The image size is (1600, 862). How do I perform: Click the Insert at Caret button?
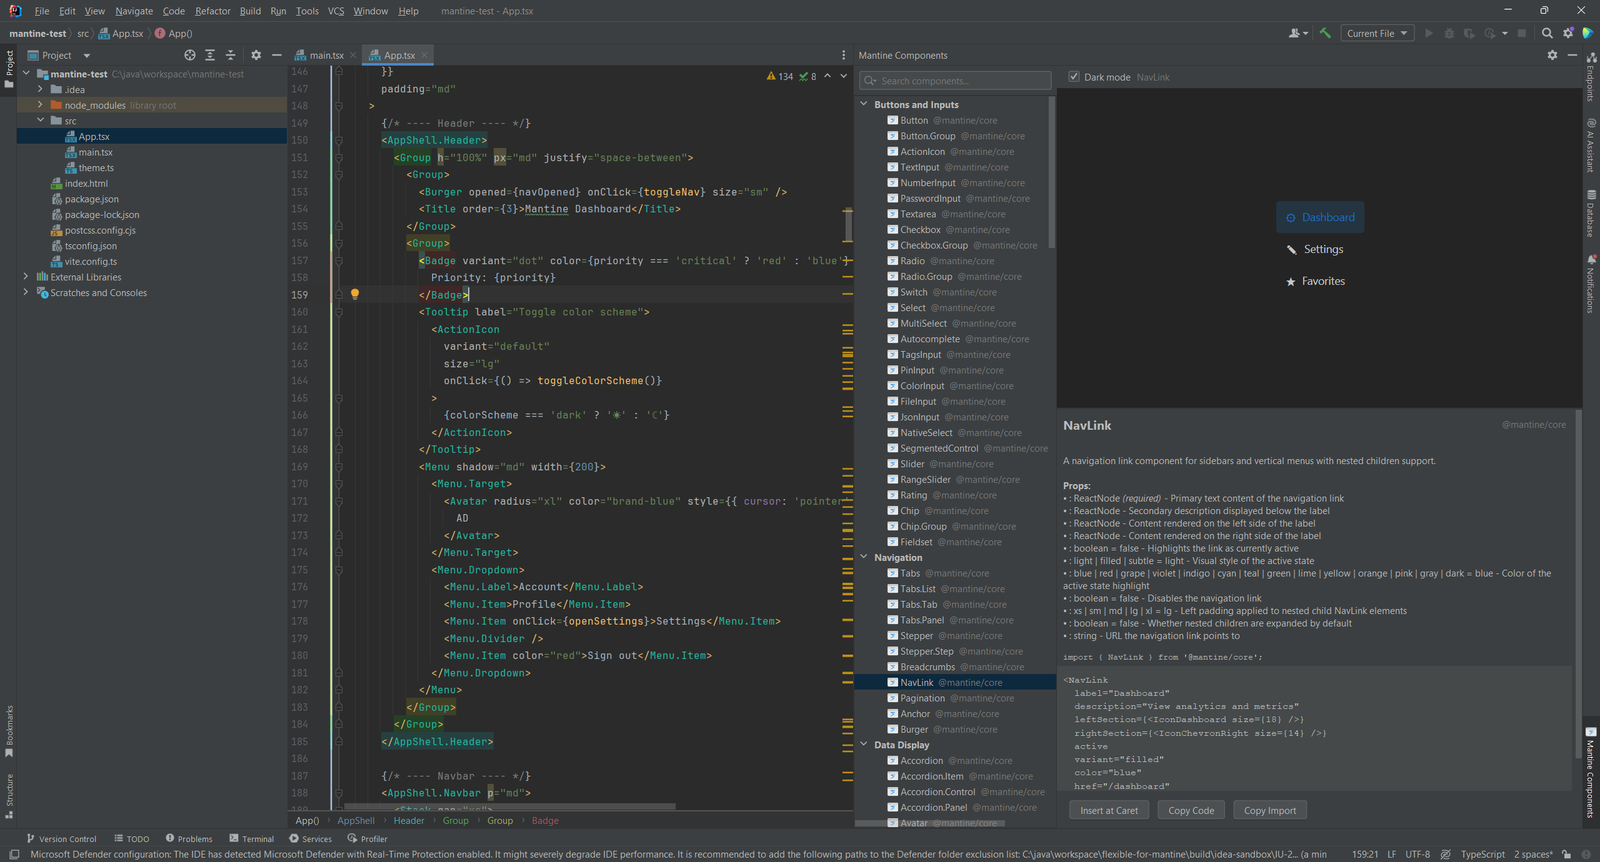[x=1109, y=811]
